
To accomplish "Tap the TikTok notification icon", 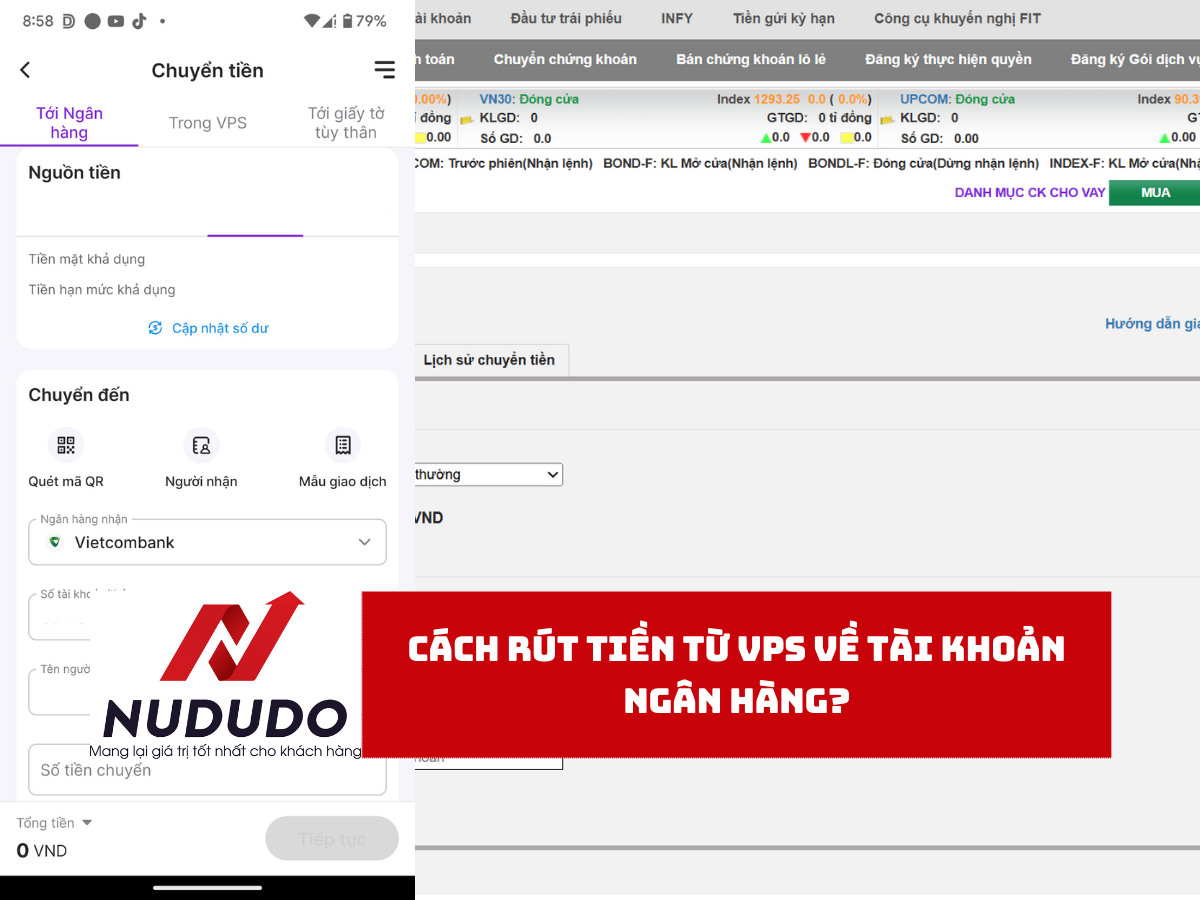I will [x=139, y=20].
